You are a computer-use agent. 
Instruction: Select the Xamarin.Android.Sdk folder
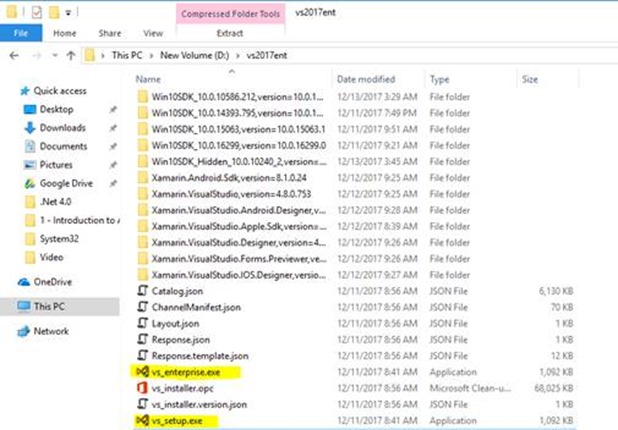229,178
